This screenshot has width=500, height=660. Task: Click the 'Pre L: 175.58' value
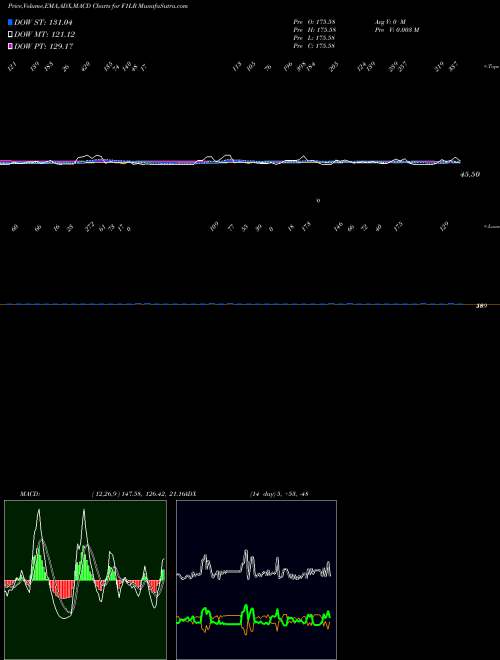(314, 38)
